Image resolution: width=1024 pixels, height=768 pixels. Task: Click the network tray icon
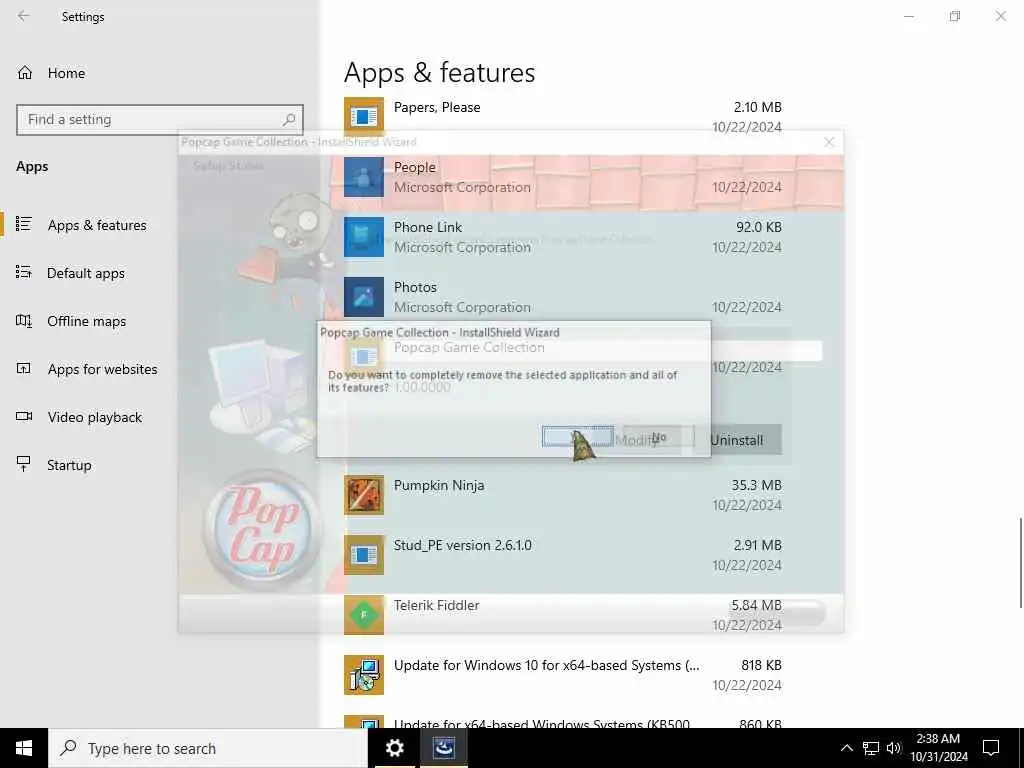click(871, 748)
